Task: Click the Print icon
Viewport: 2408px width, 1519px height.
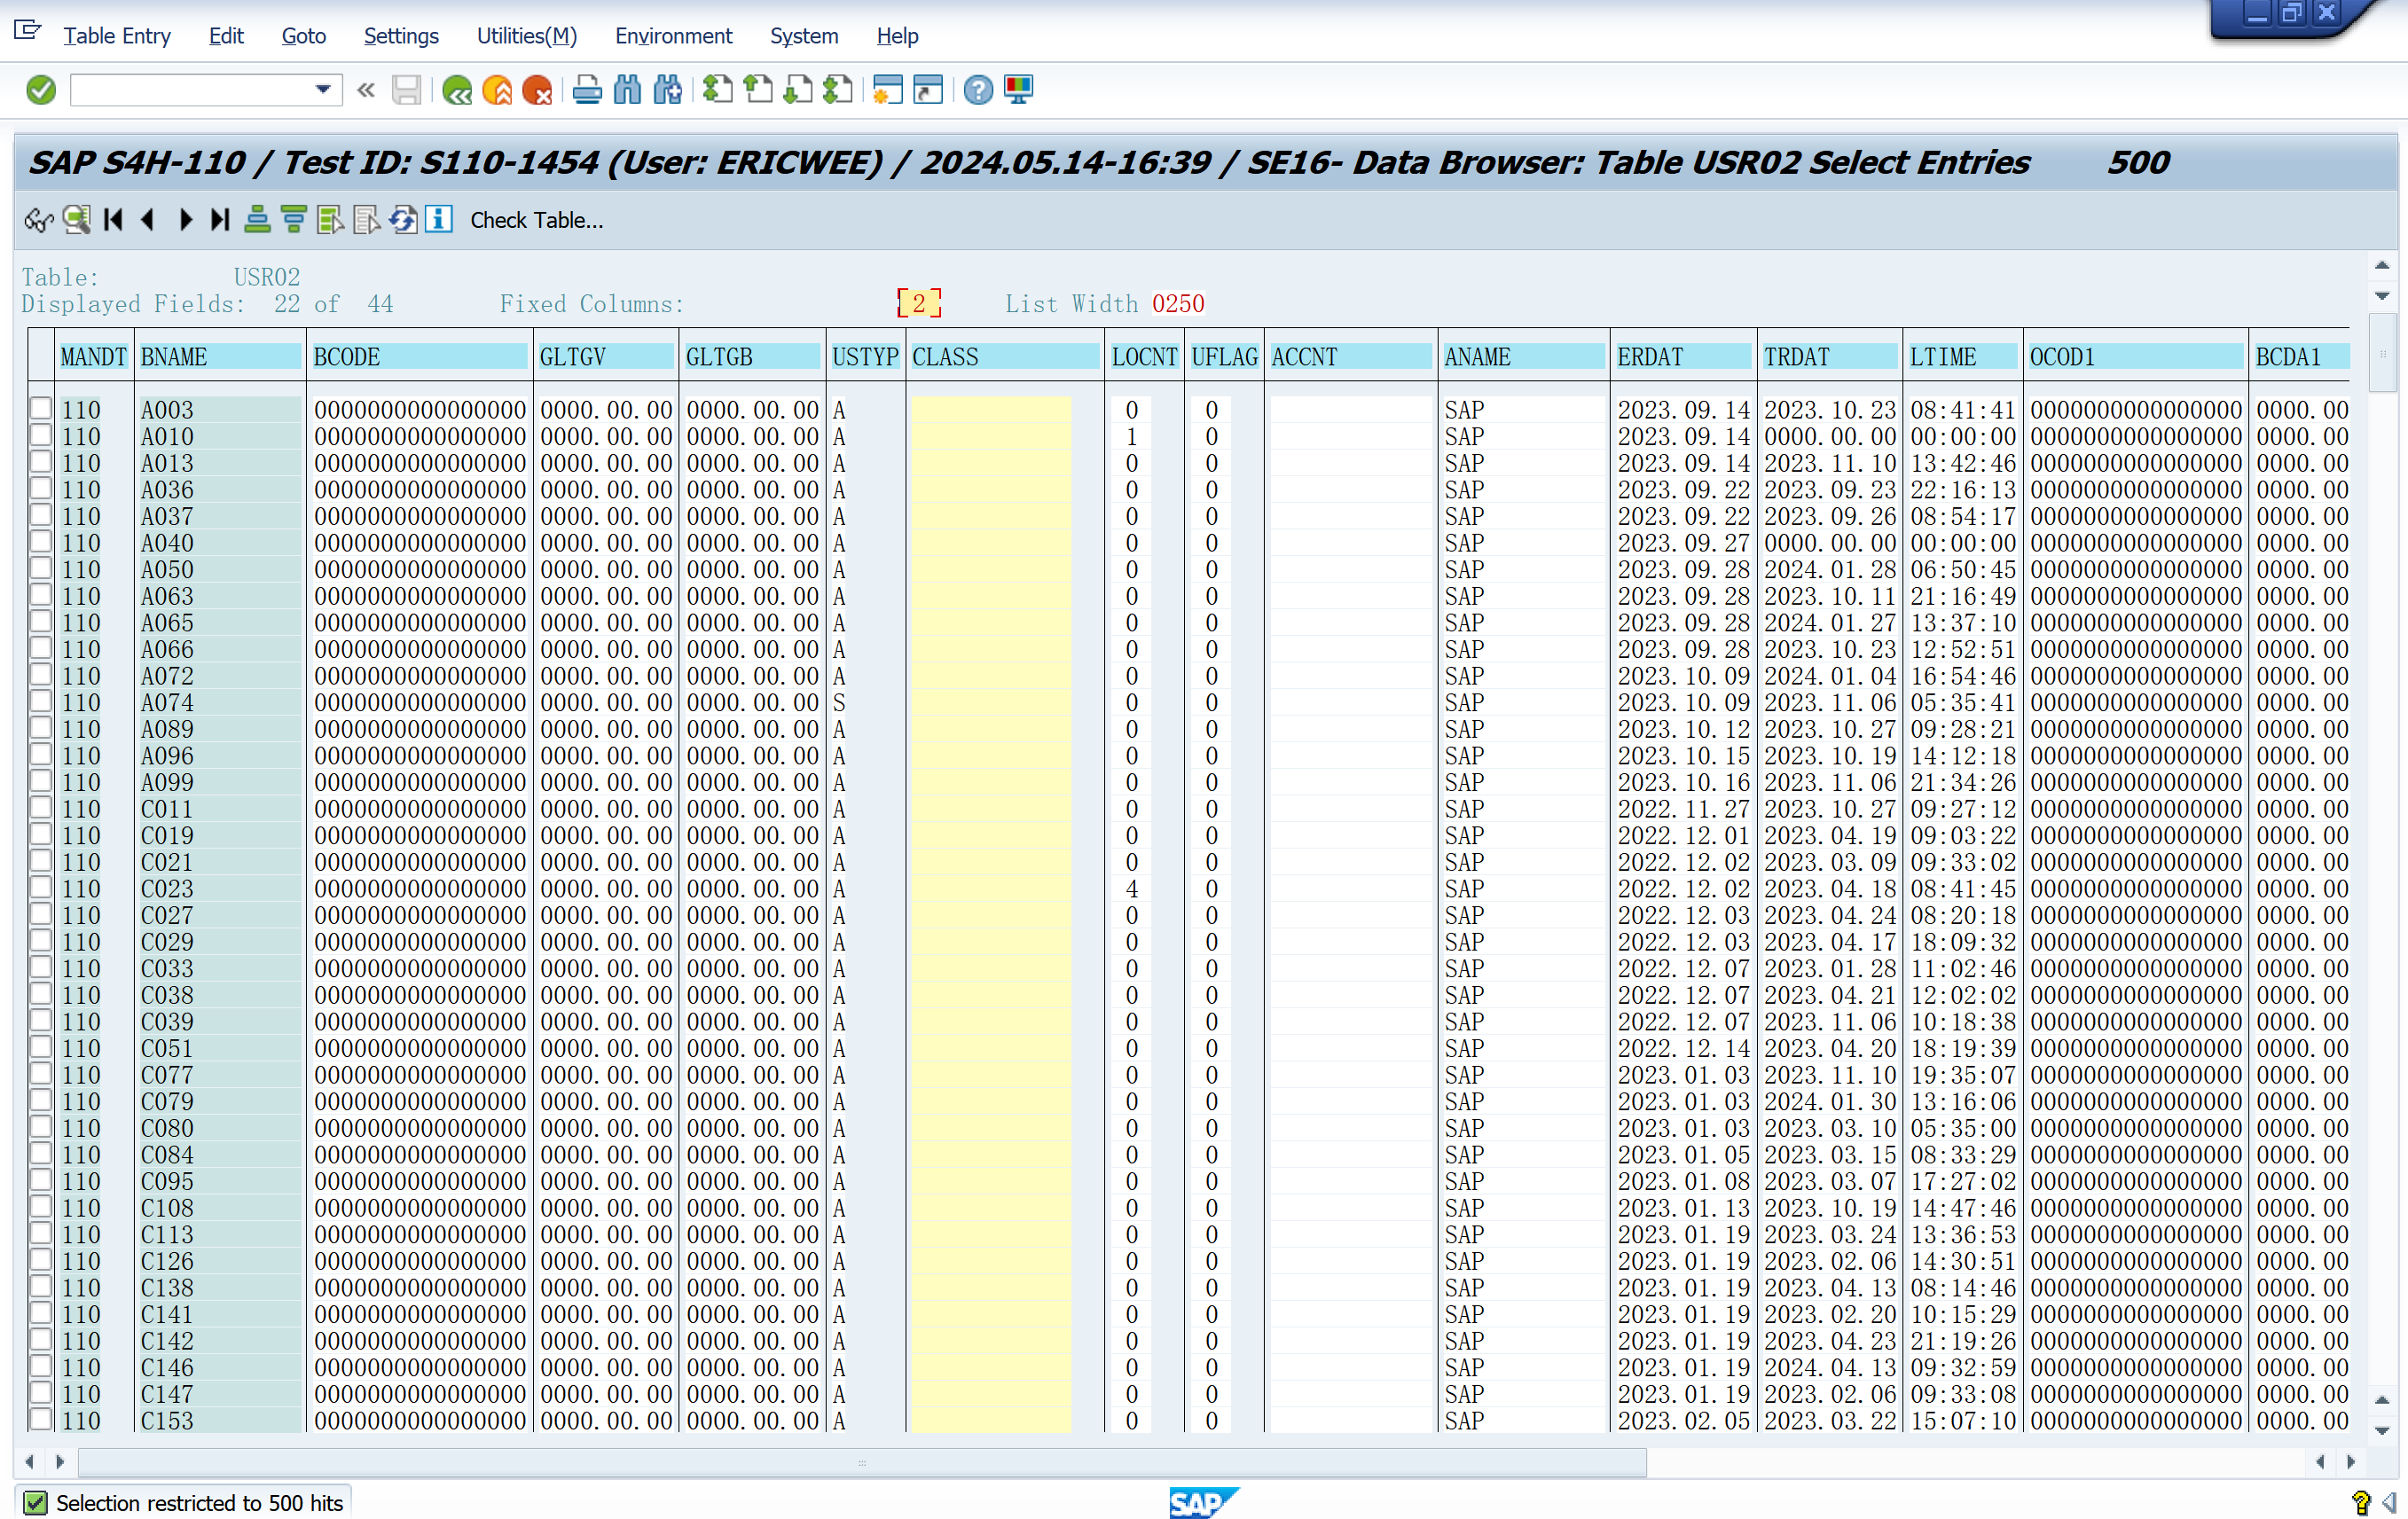Action: coord(587,91)
